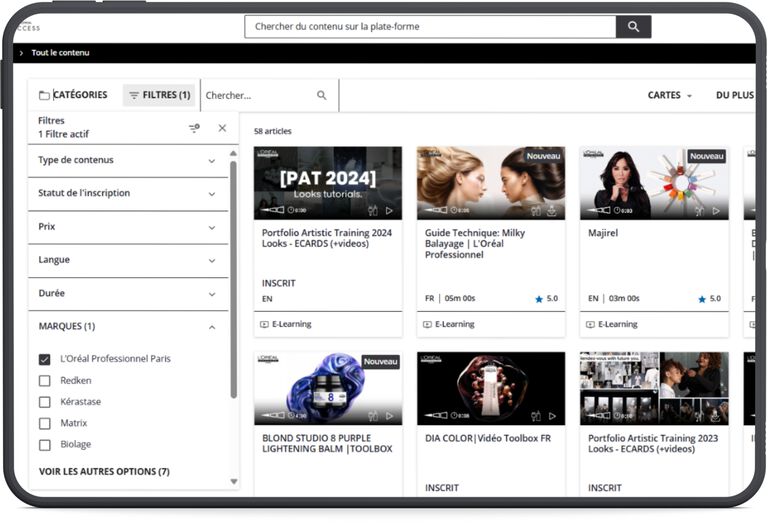Open BLOND STUDIO 8 PURPLE LIGHTENING BALM title
The width and height of the screenshot is (768, 524).
327,443
